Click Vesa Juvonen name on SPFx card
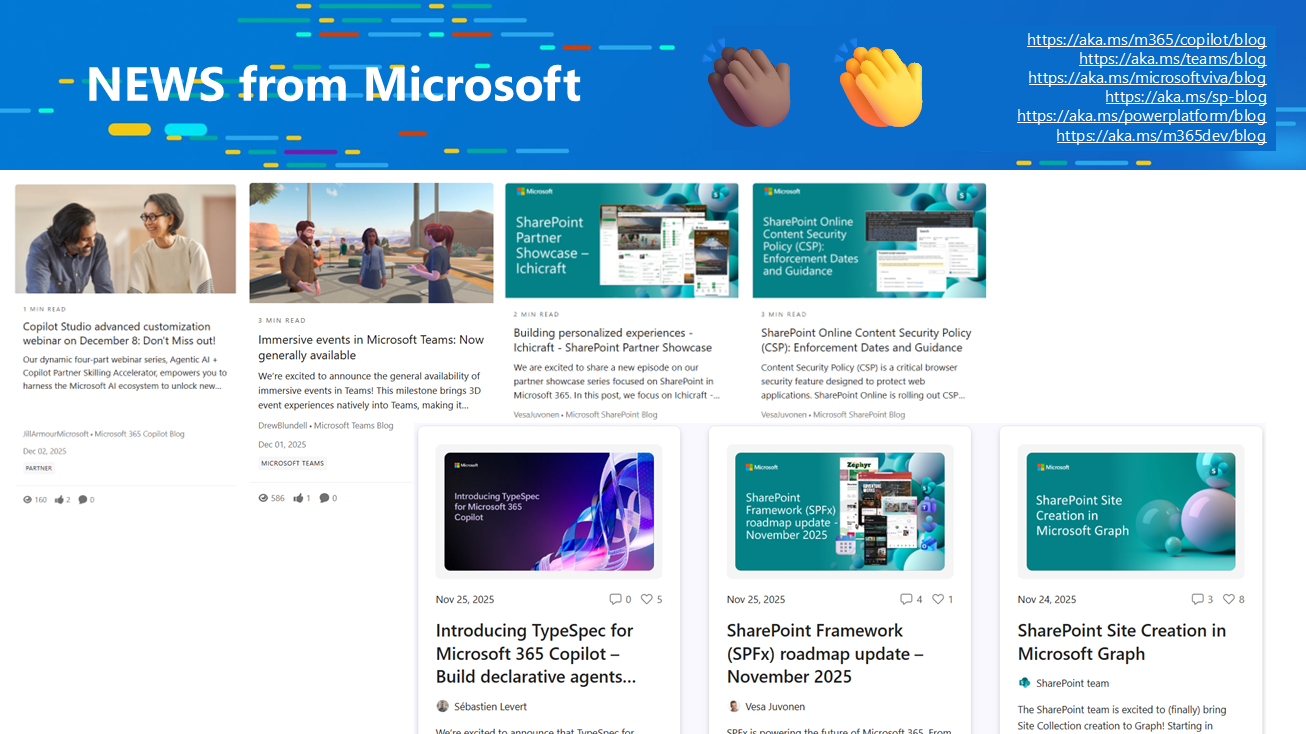This screenshot has width=1306, height=734. point(775,706)
